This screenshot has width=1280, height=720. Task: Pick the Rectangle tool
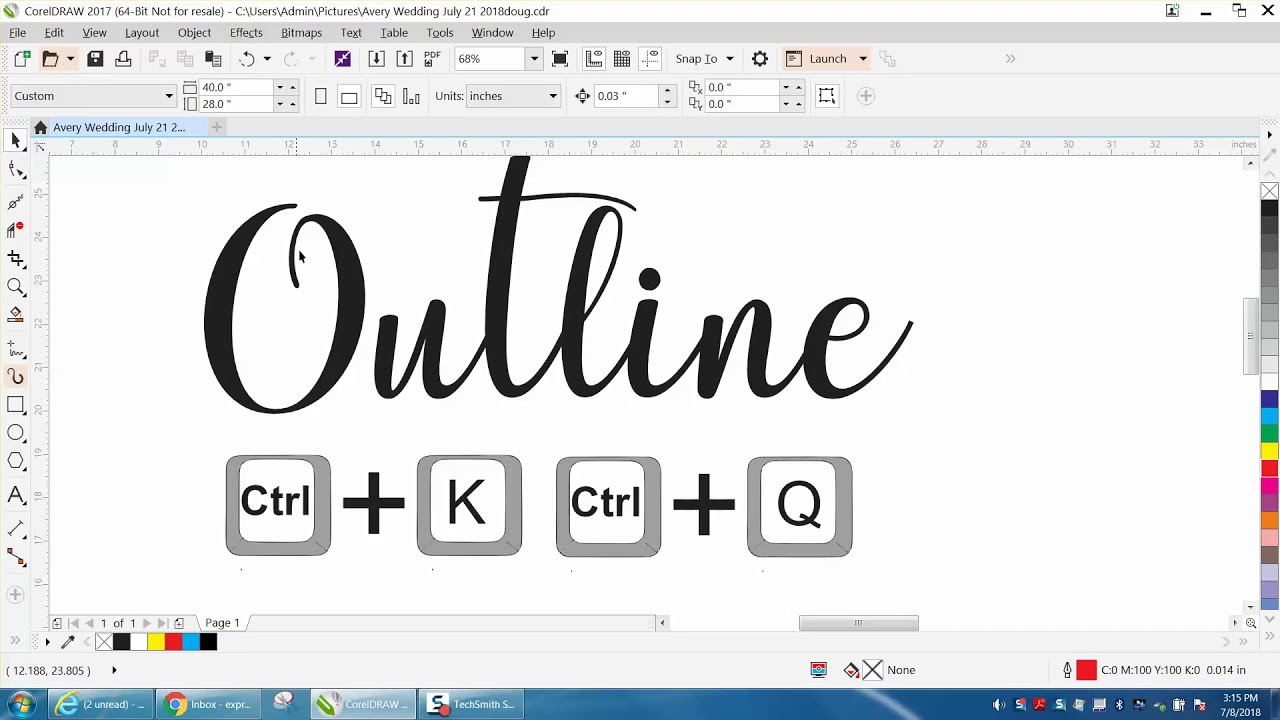[15, 405]
